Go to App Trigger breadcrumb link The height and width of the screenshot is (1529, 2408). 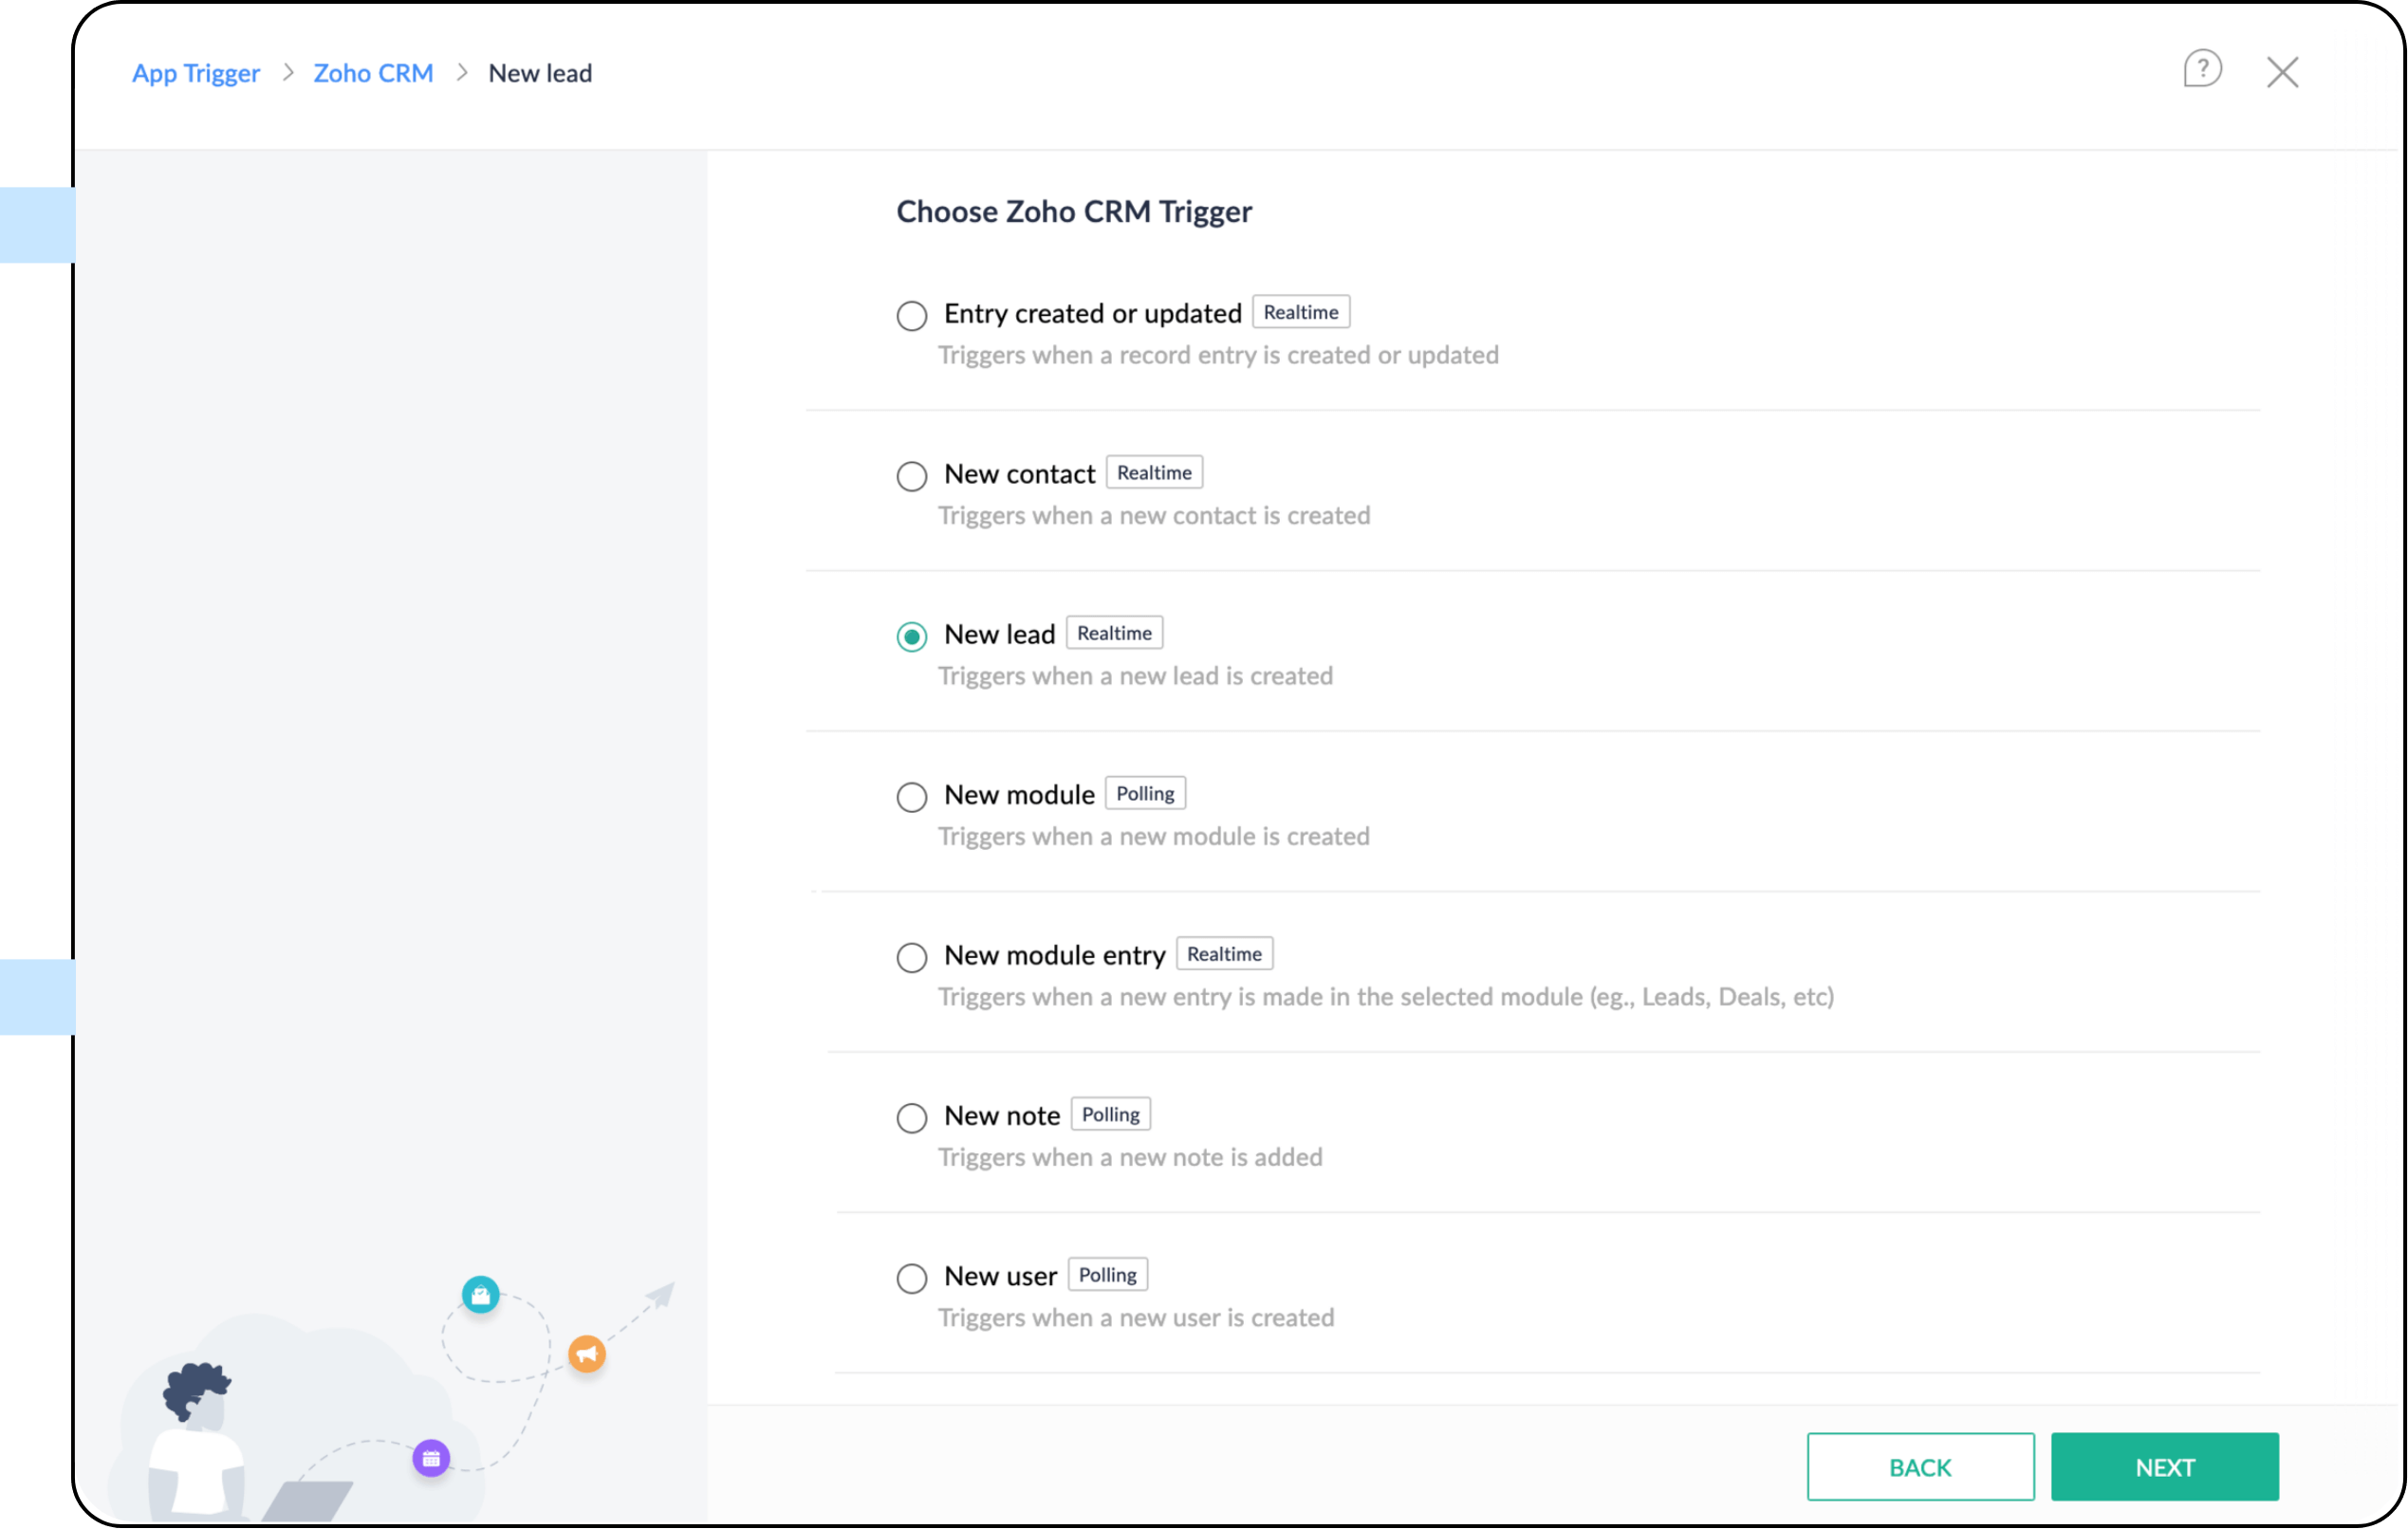(196, 73)
